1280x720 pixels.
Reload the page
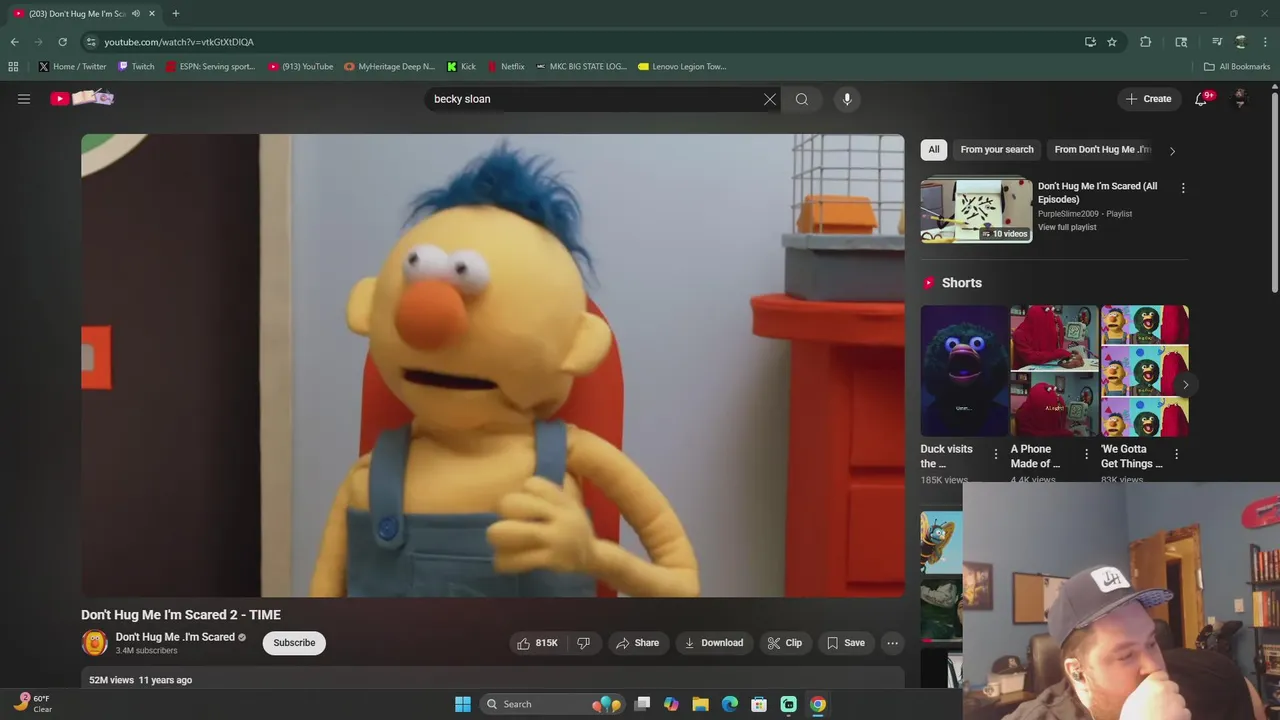62,42
